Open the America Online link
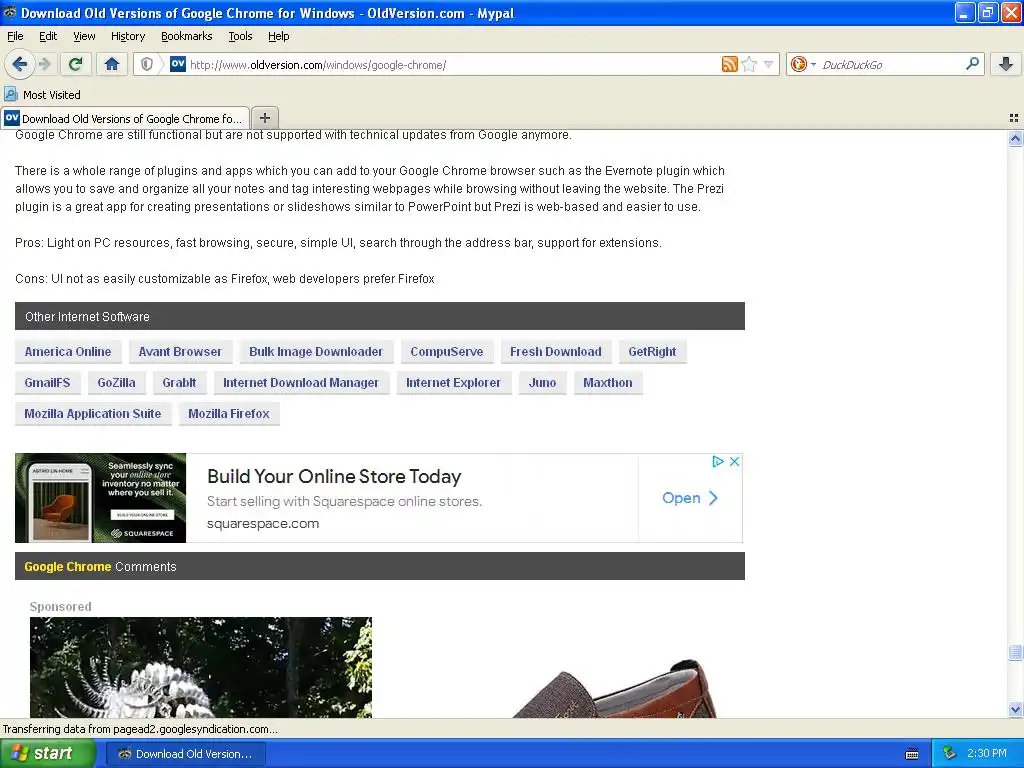 [68, 352]
